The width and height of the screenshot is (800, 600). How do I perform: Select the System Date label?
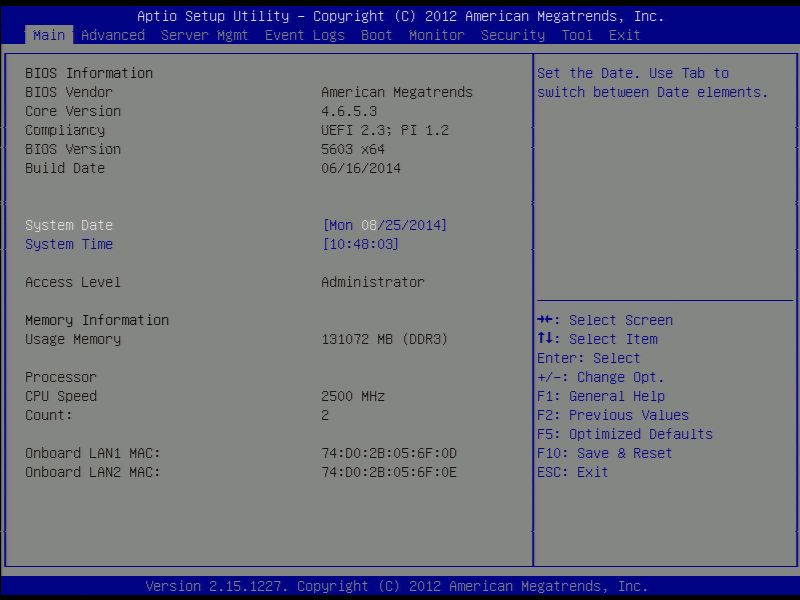[69, 225]
